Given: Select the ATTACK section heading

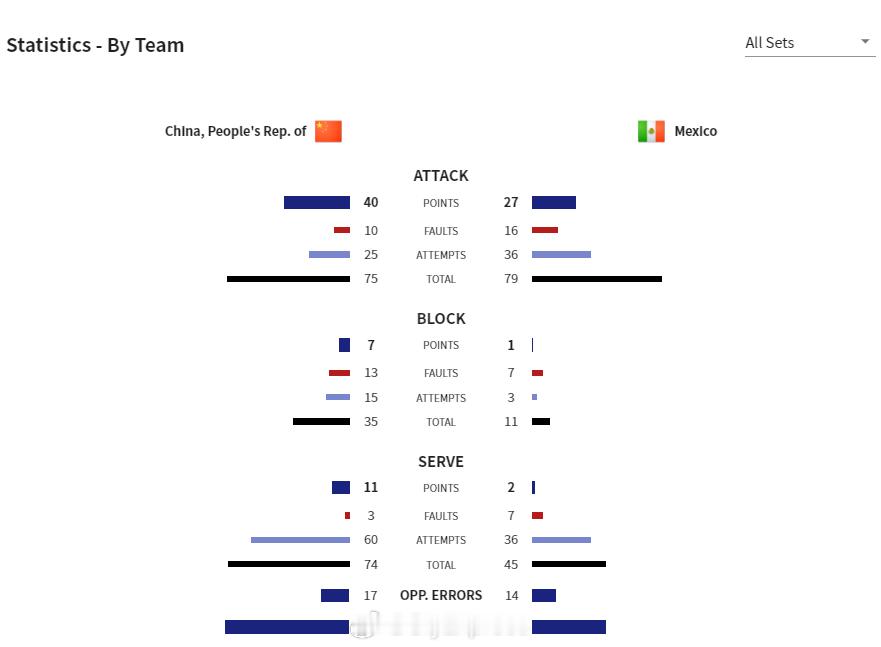Looking at the screenshot, I should click(441, 176).
